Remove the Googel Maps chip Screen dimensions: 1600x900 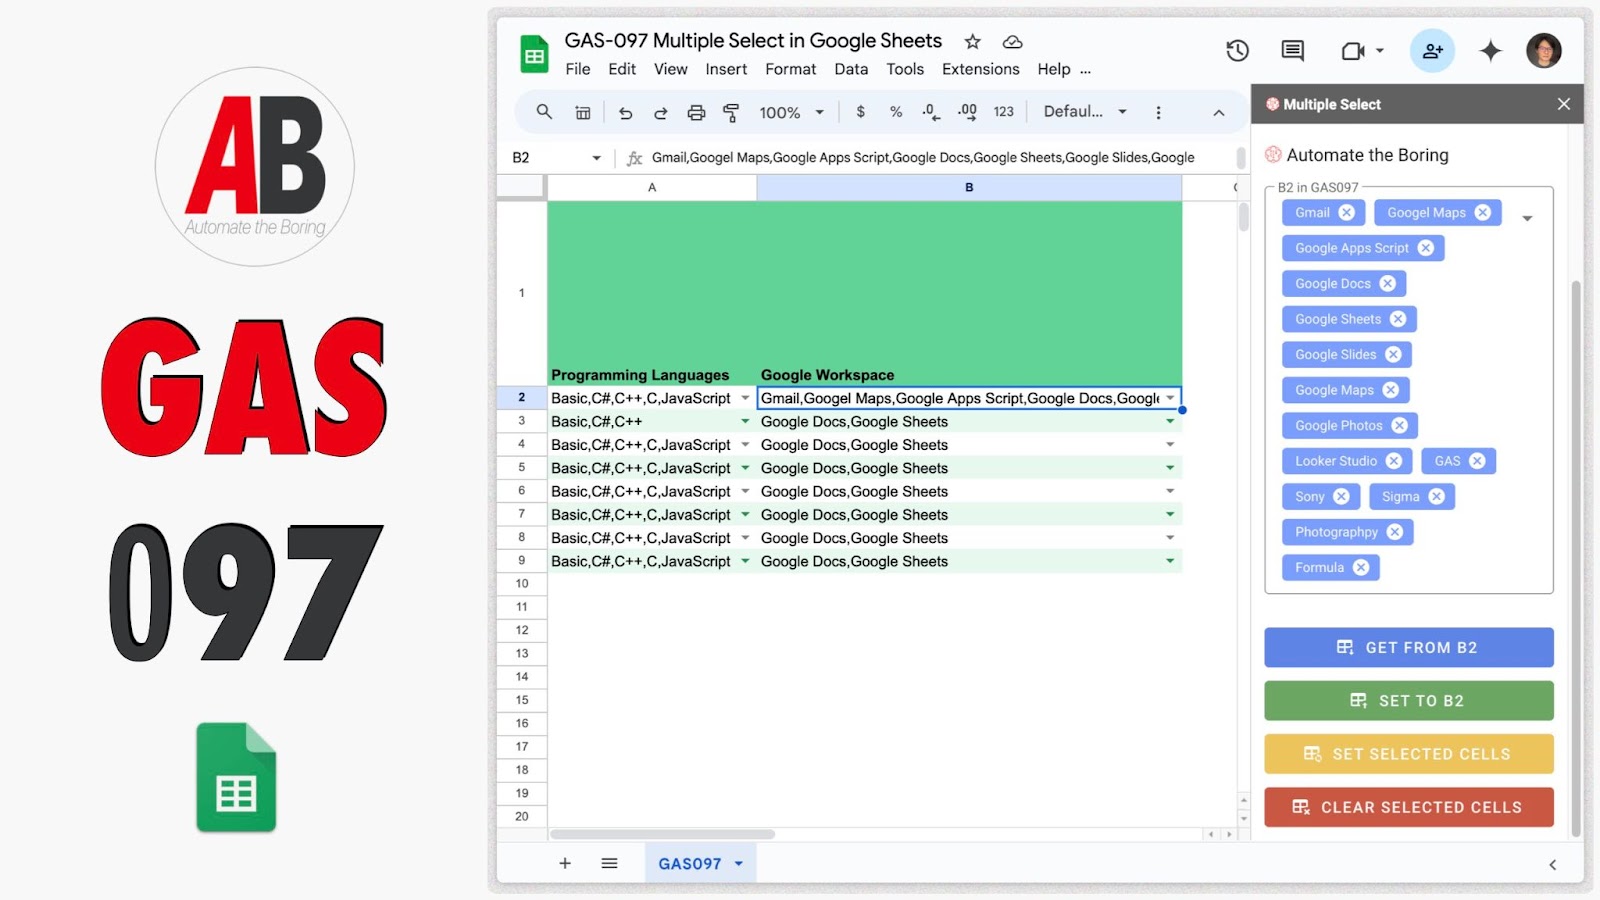coord(1483,212)
